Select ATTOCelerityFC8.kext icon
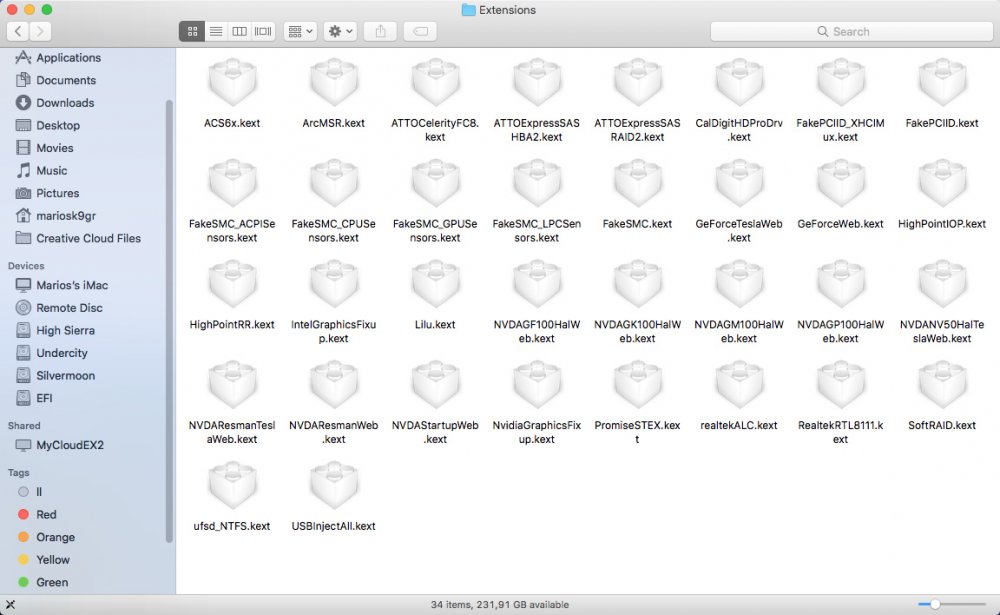The height and width of the screenshot is (615, 1000). 435,83
